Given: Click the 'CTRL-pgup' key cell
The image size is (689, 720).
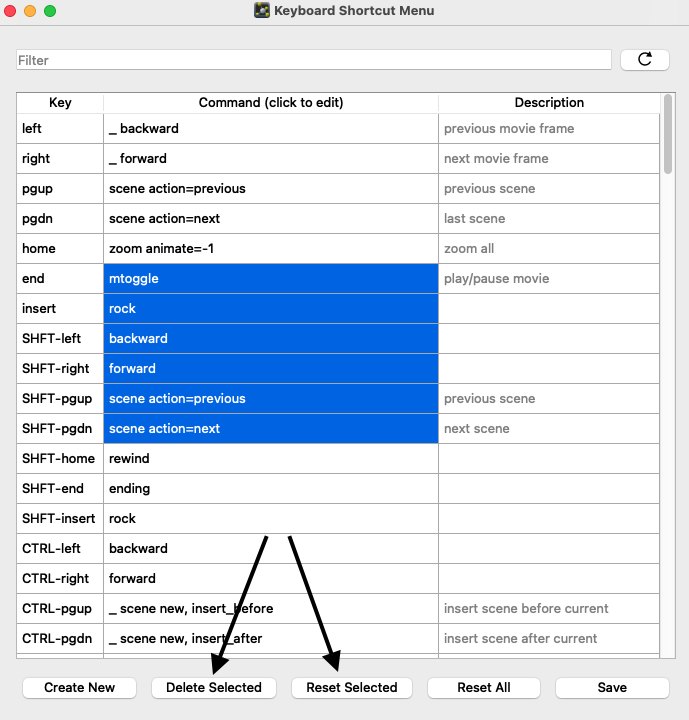Looking at the screenshot, I should (x=60, y=608).
